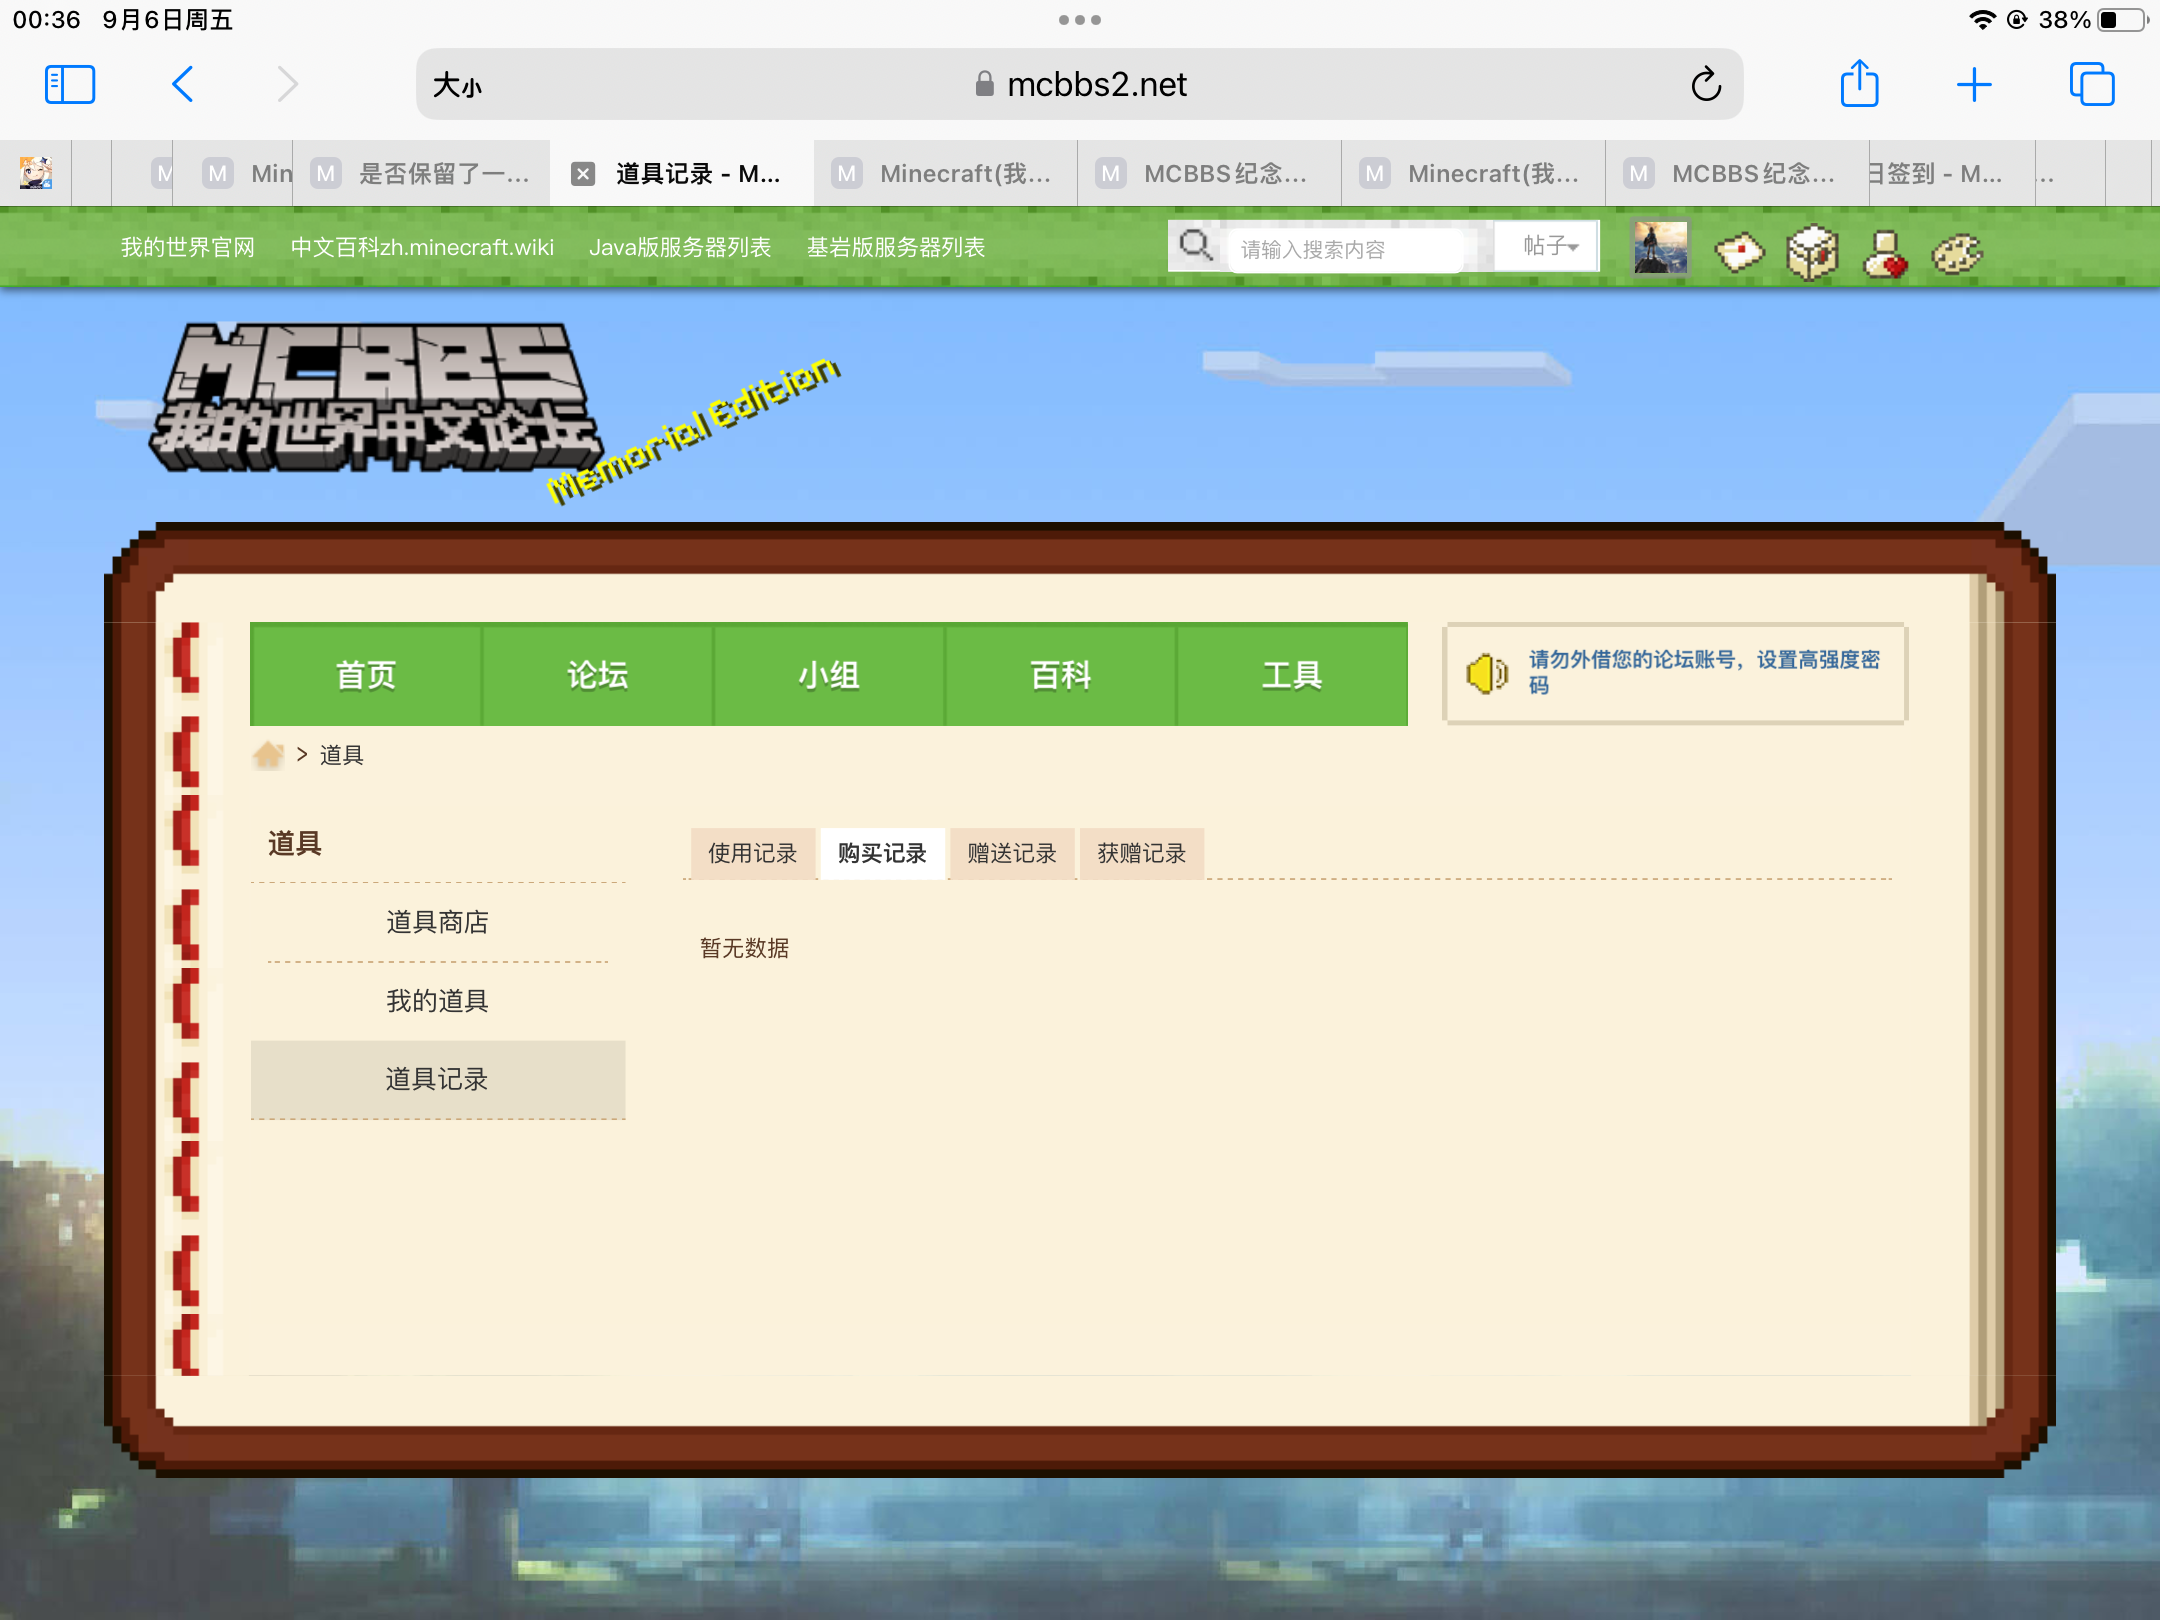Go to 工具 in main navigation
This screenshot has height=1620, width=2160.
pyautogui.click(x=1292, y=675)
